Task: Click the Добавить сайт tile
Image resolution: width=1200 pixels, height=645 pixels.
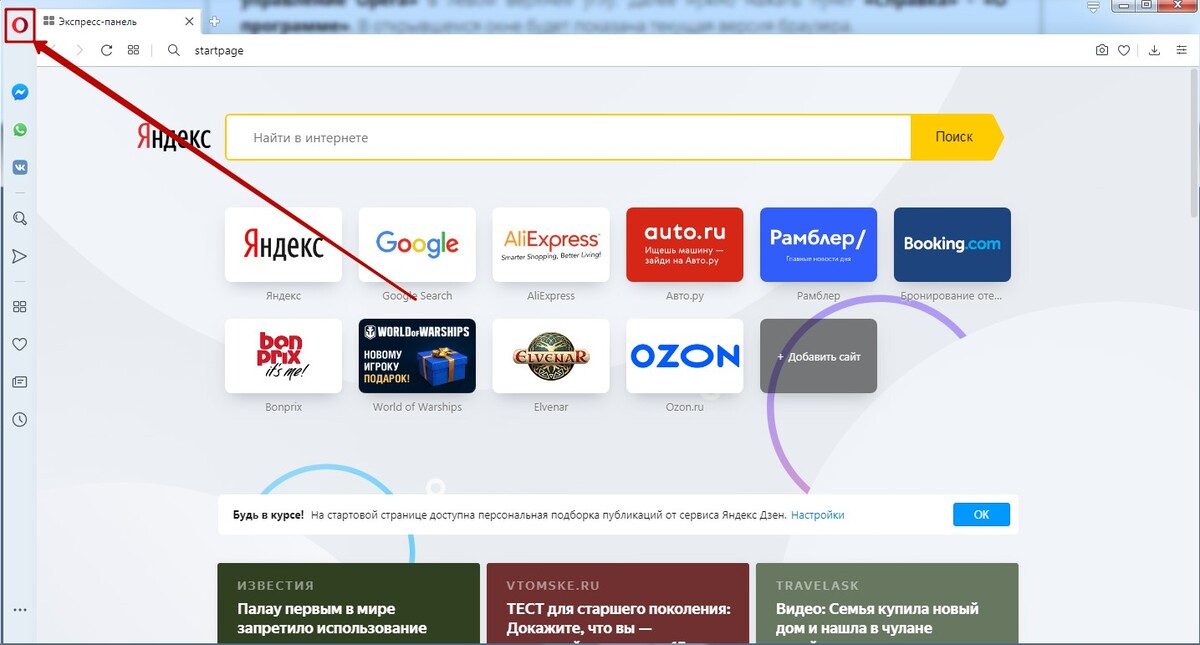Action: [818, 356]
